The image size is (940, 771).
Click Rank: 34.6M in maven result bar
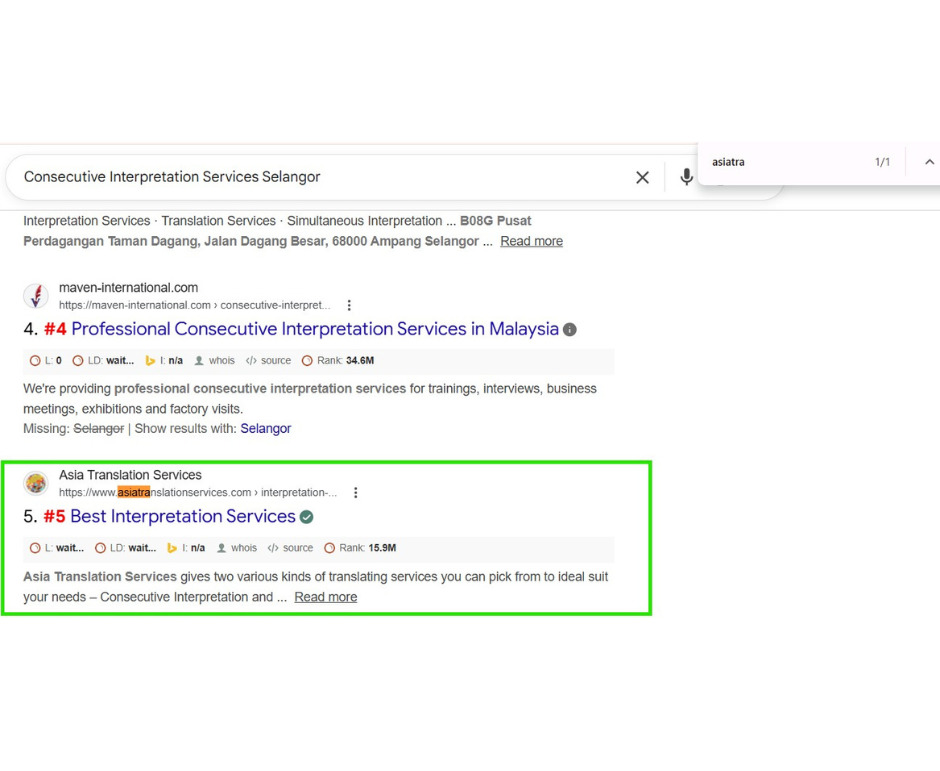[338, 360]
